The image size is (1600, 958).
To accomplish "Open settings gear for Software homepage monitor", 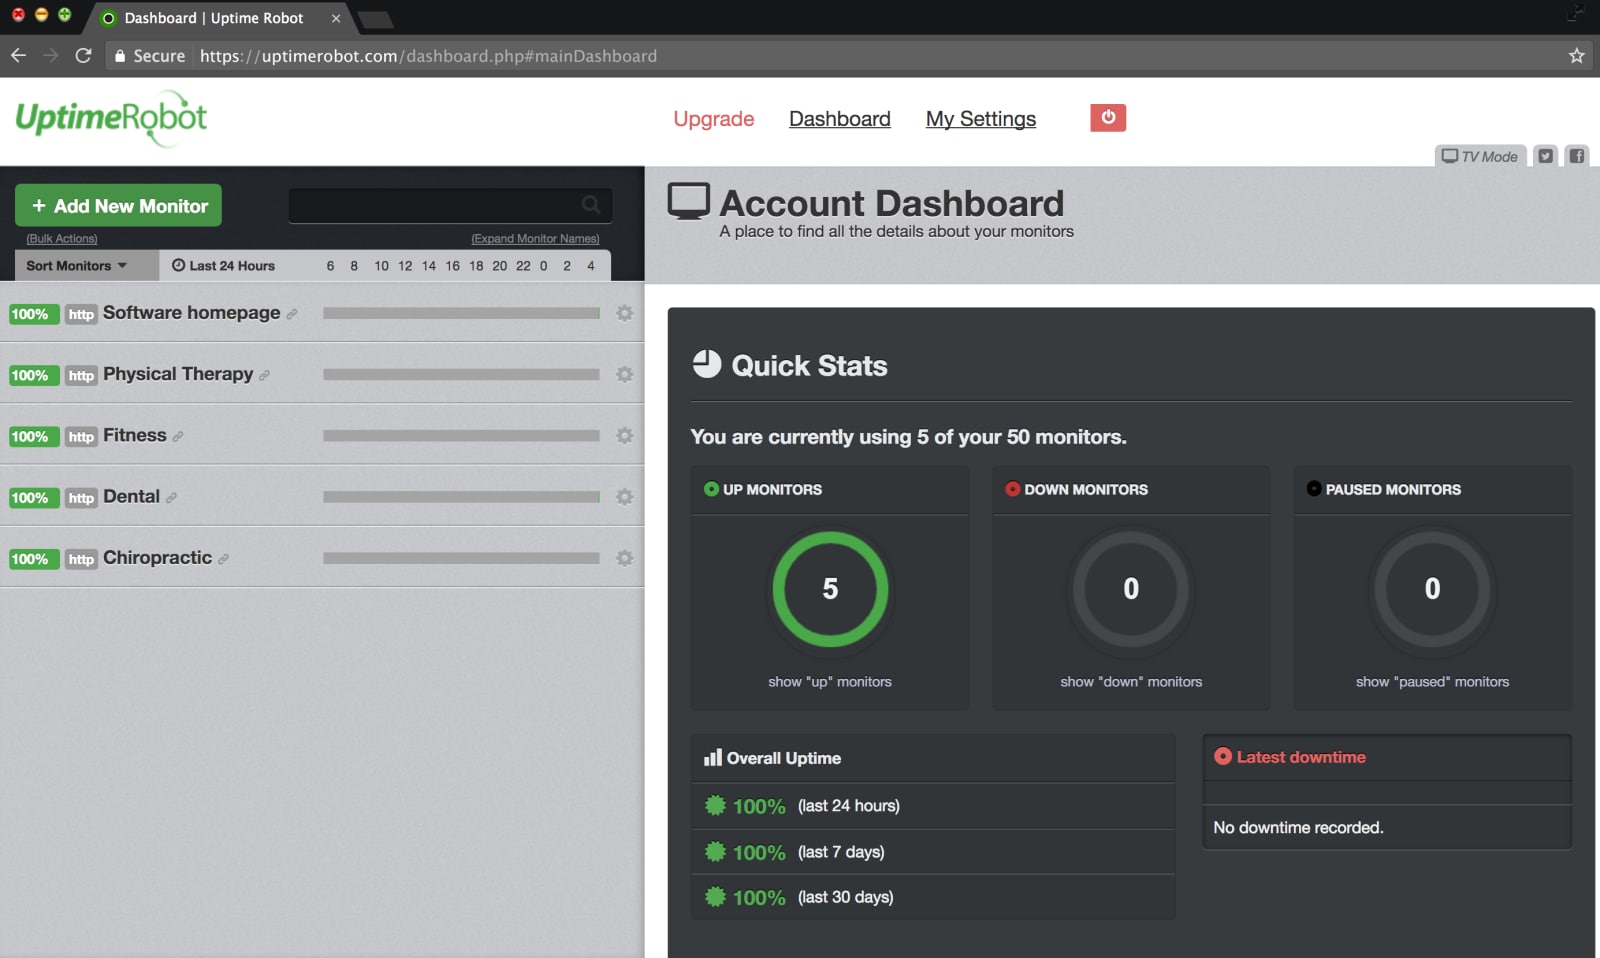I will (625, 313).
